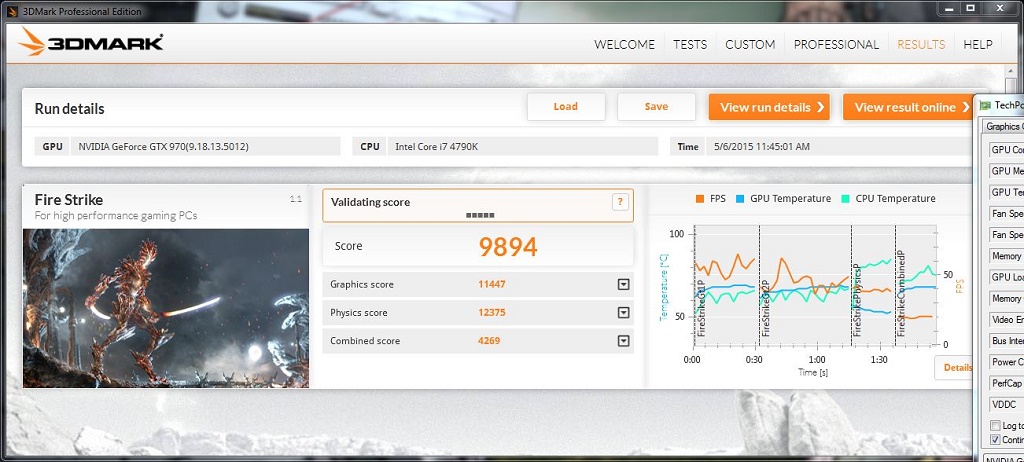Viewport: 1024px width, 462px height.
Task: Click the GPU Load sensor row in GPU-Z
Action: 1006,277
